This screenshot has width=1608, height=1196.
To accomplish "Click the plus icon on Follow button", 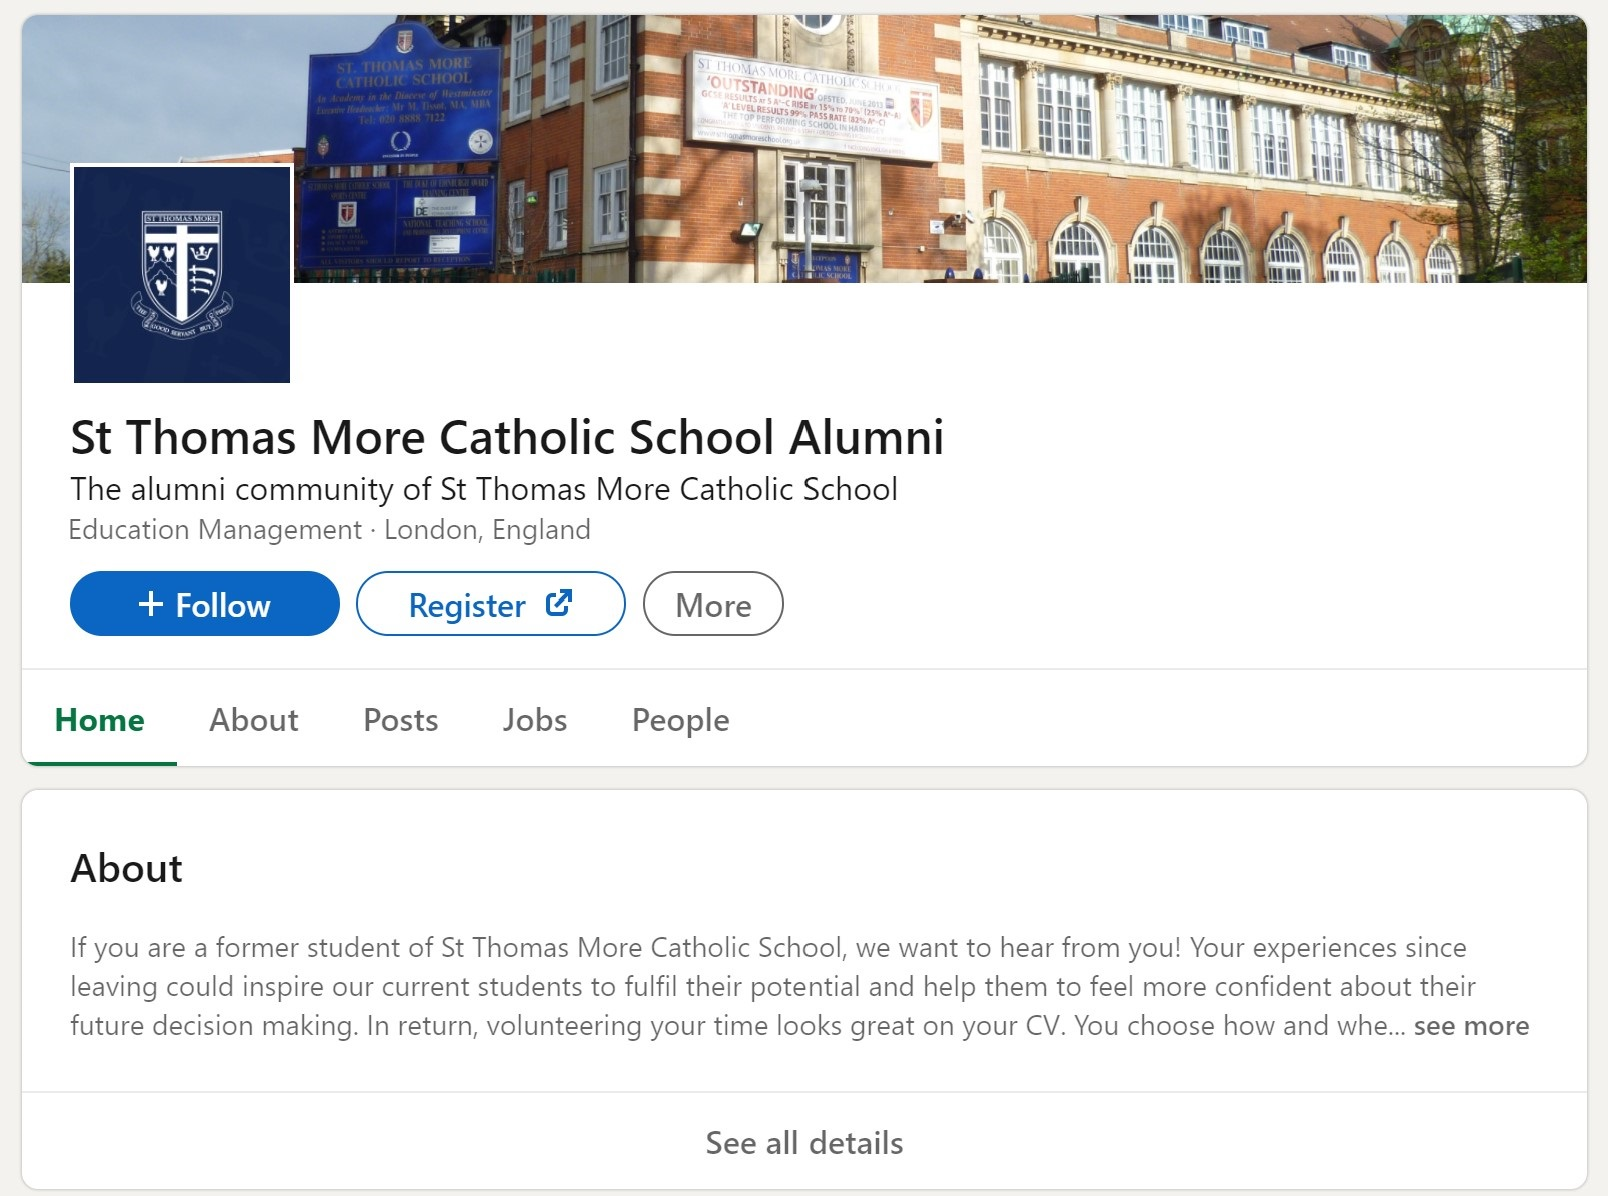I will pos(150,604).
